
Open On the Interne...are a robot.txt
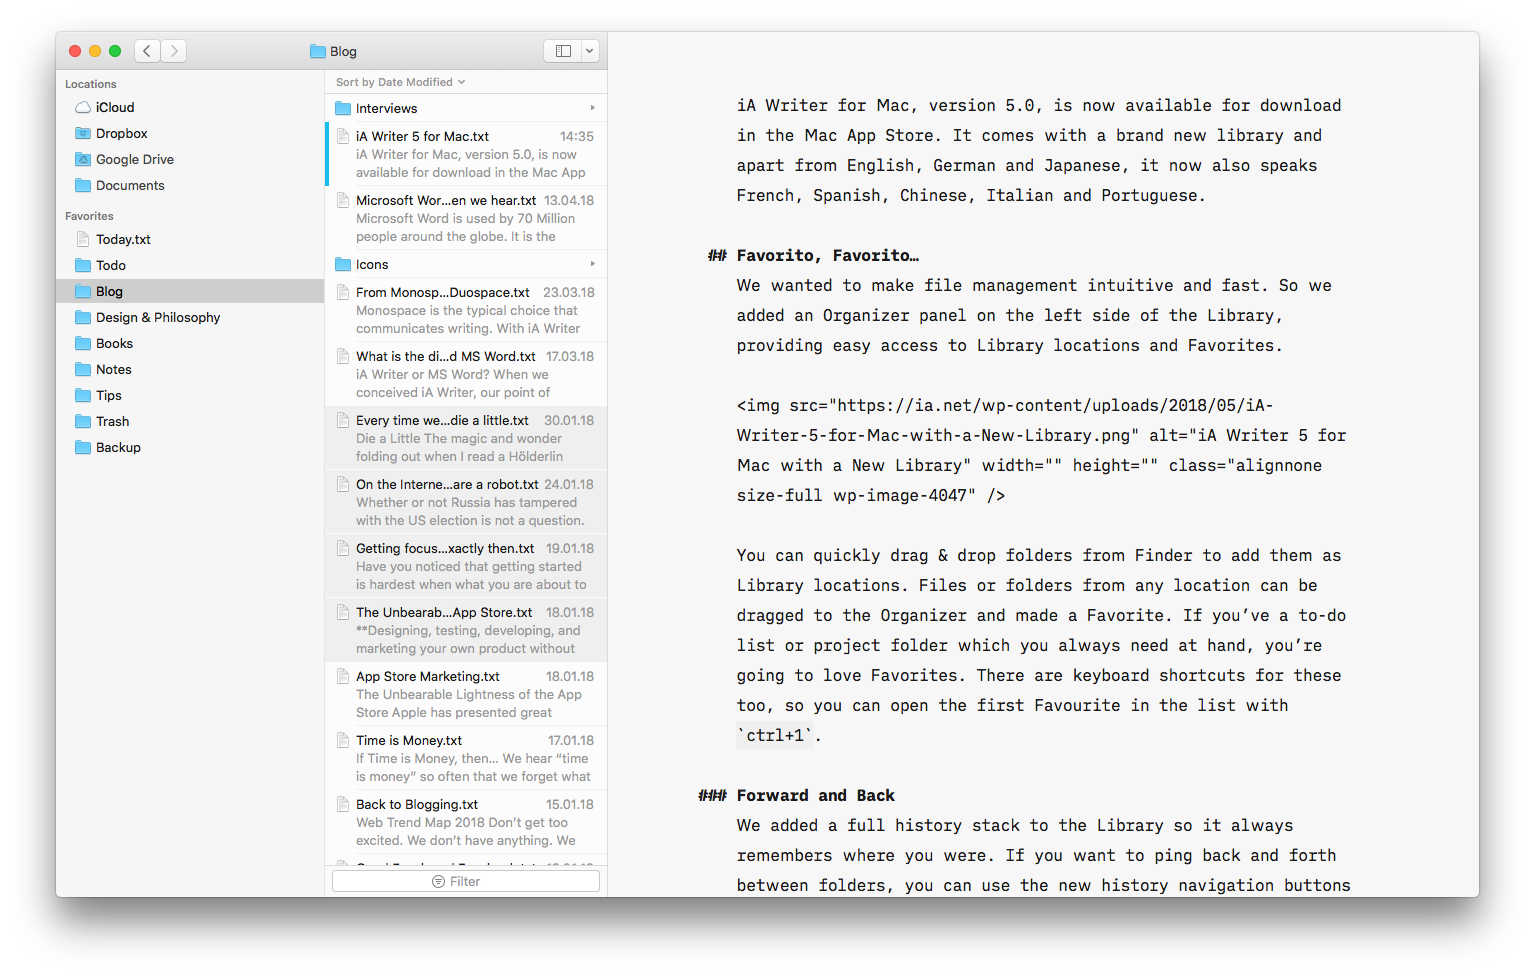[x=466, y=502]
